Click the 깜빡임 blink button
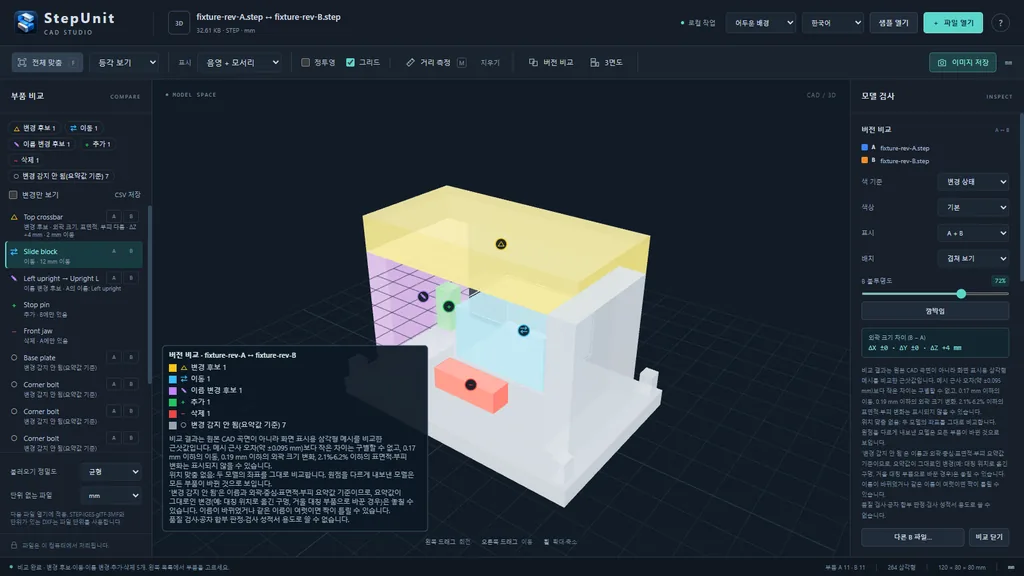This screenshot has width=1024, height=576. pos(935,312)
